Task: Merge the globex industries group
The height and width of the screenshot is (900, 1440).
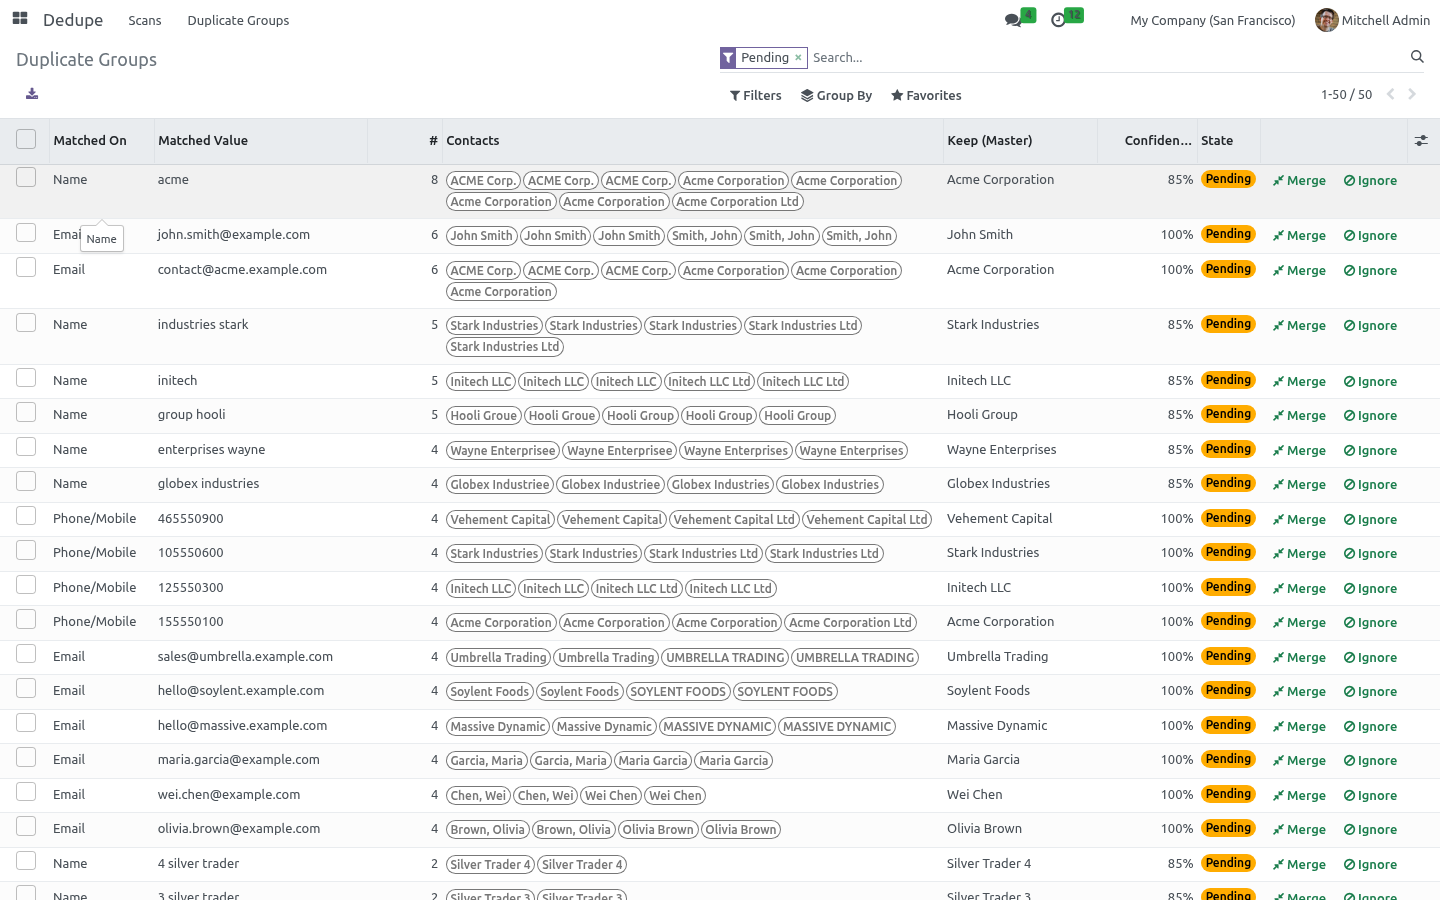Action: coord(1299,485)
